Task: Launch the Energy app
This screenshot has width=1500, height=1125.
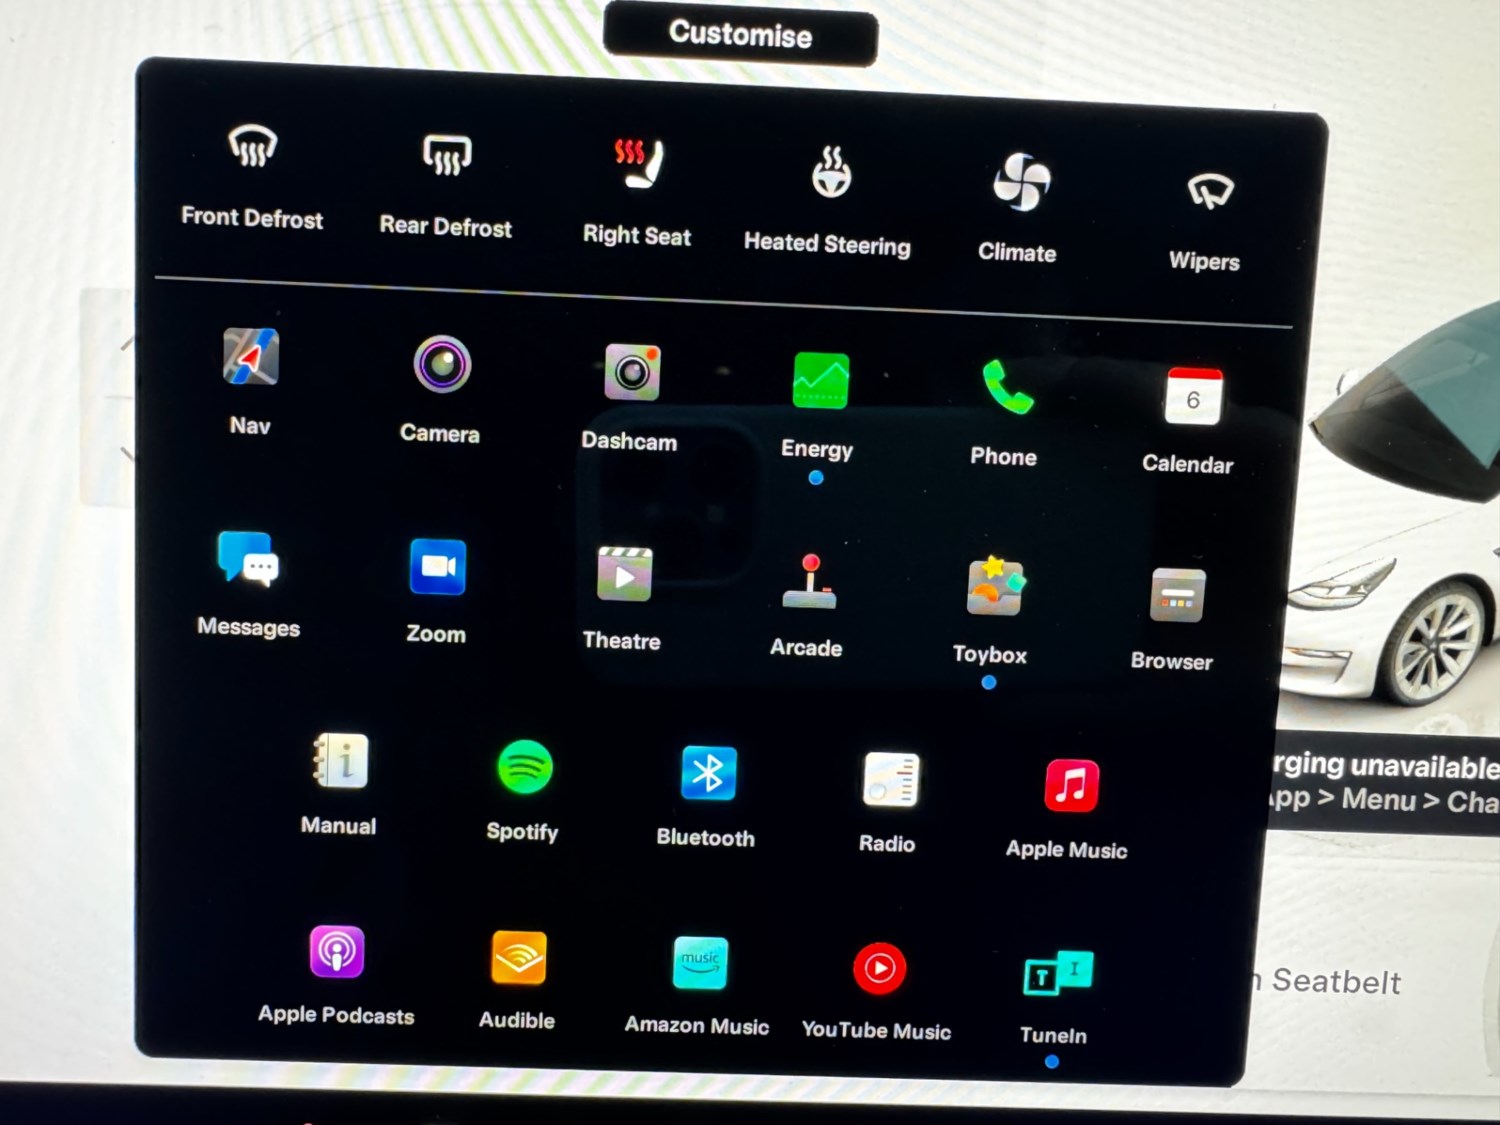Action: [x=821, y=381]
